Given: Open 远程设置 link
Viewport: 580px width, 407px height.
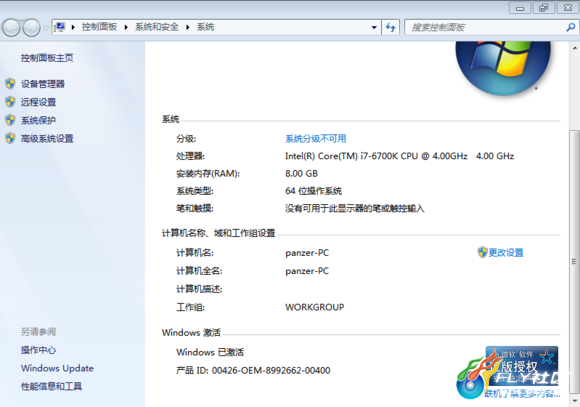Looking at the screenshot, I should click(x=38, y=102).
